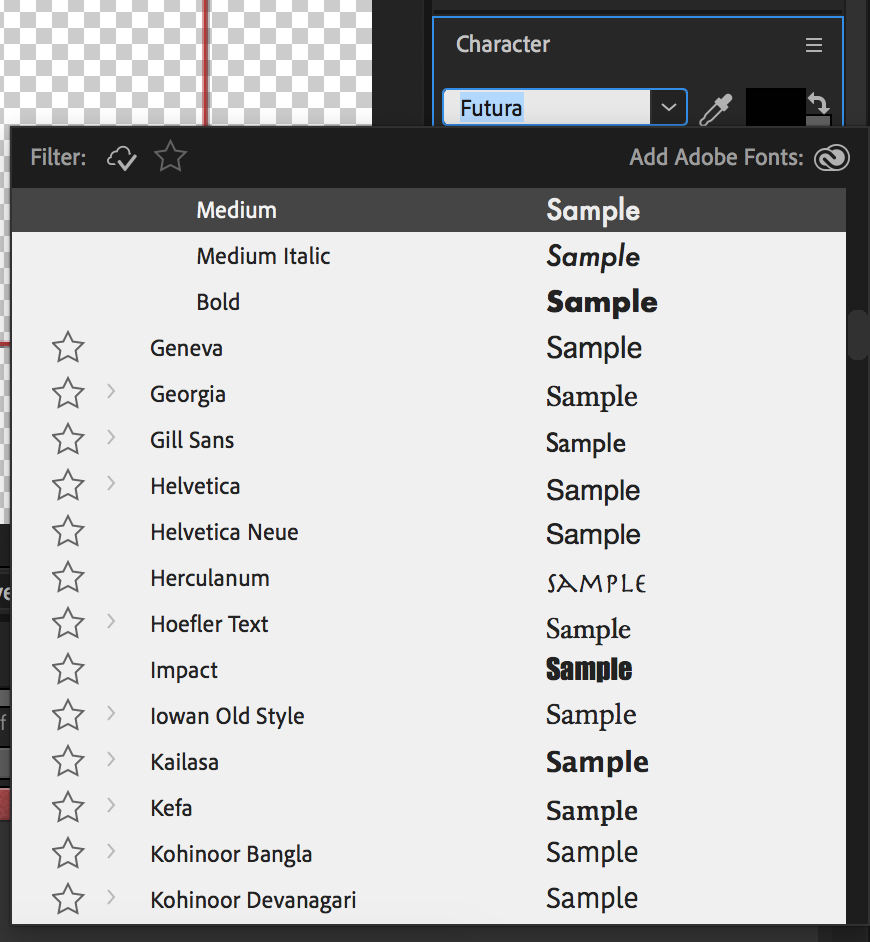Expand Gill Sans font styles chevron

[111, 438]
